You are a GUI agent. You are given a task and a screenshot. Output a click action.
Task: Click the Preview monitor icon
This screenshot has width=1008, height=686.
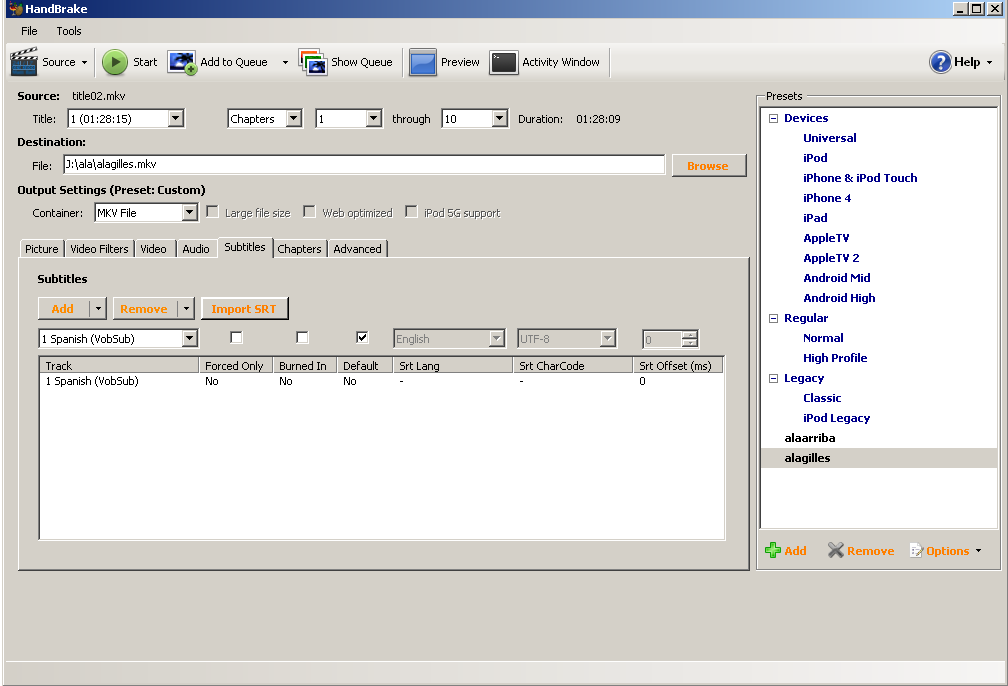click(422, 62)
